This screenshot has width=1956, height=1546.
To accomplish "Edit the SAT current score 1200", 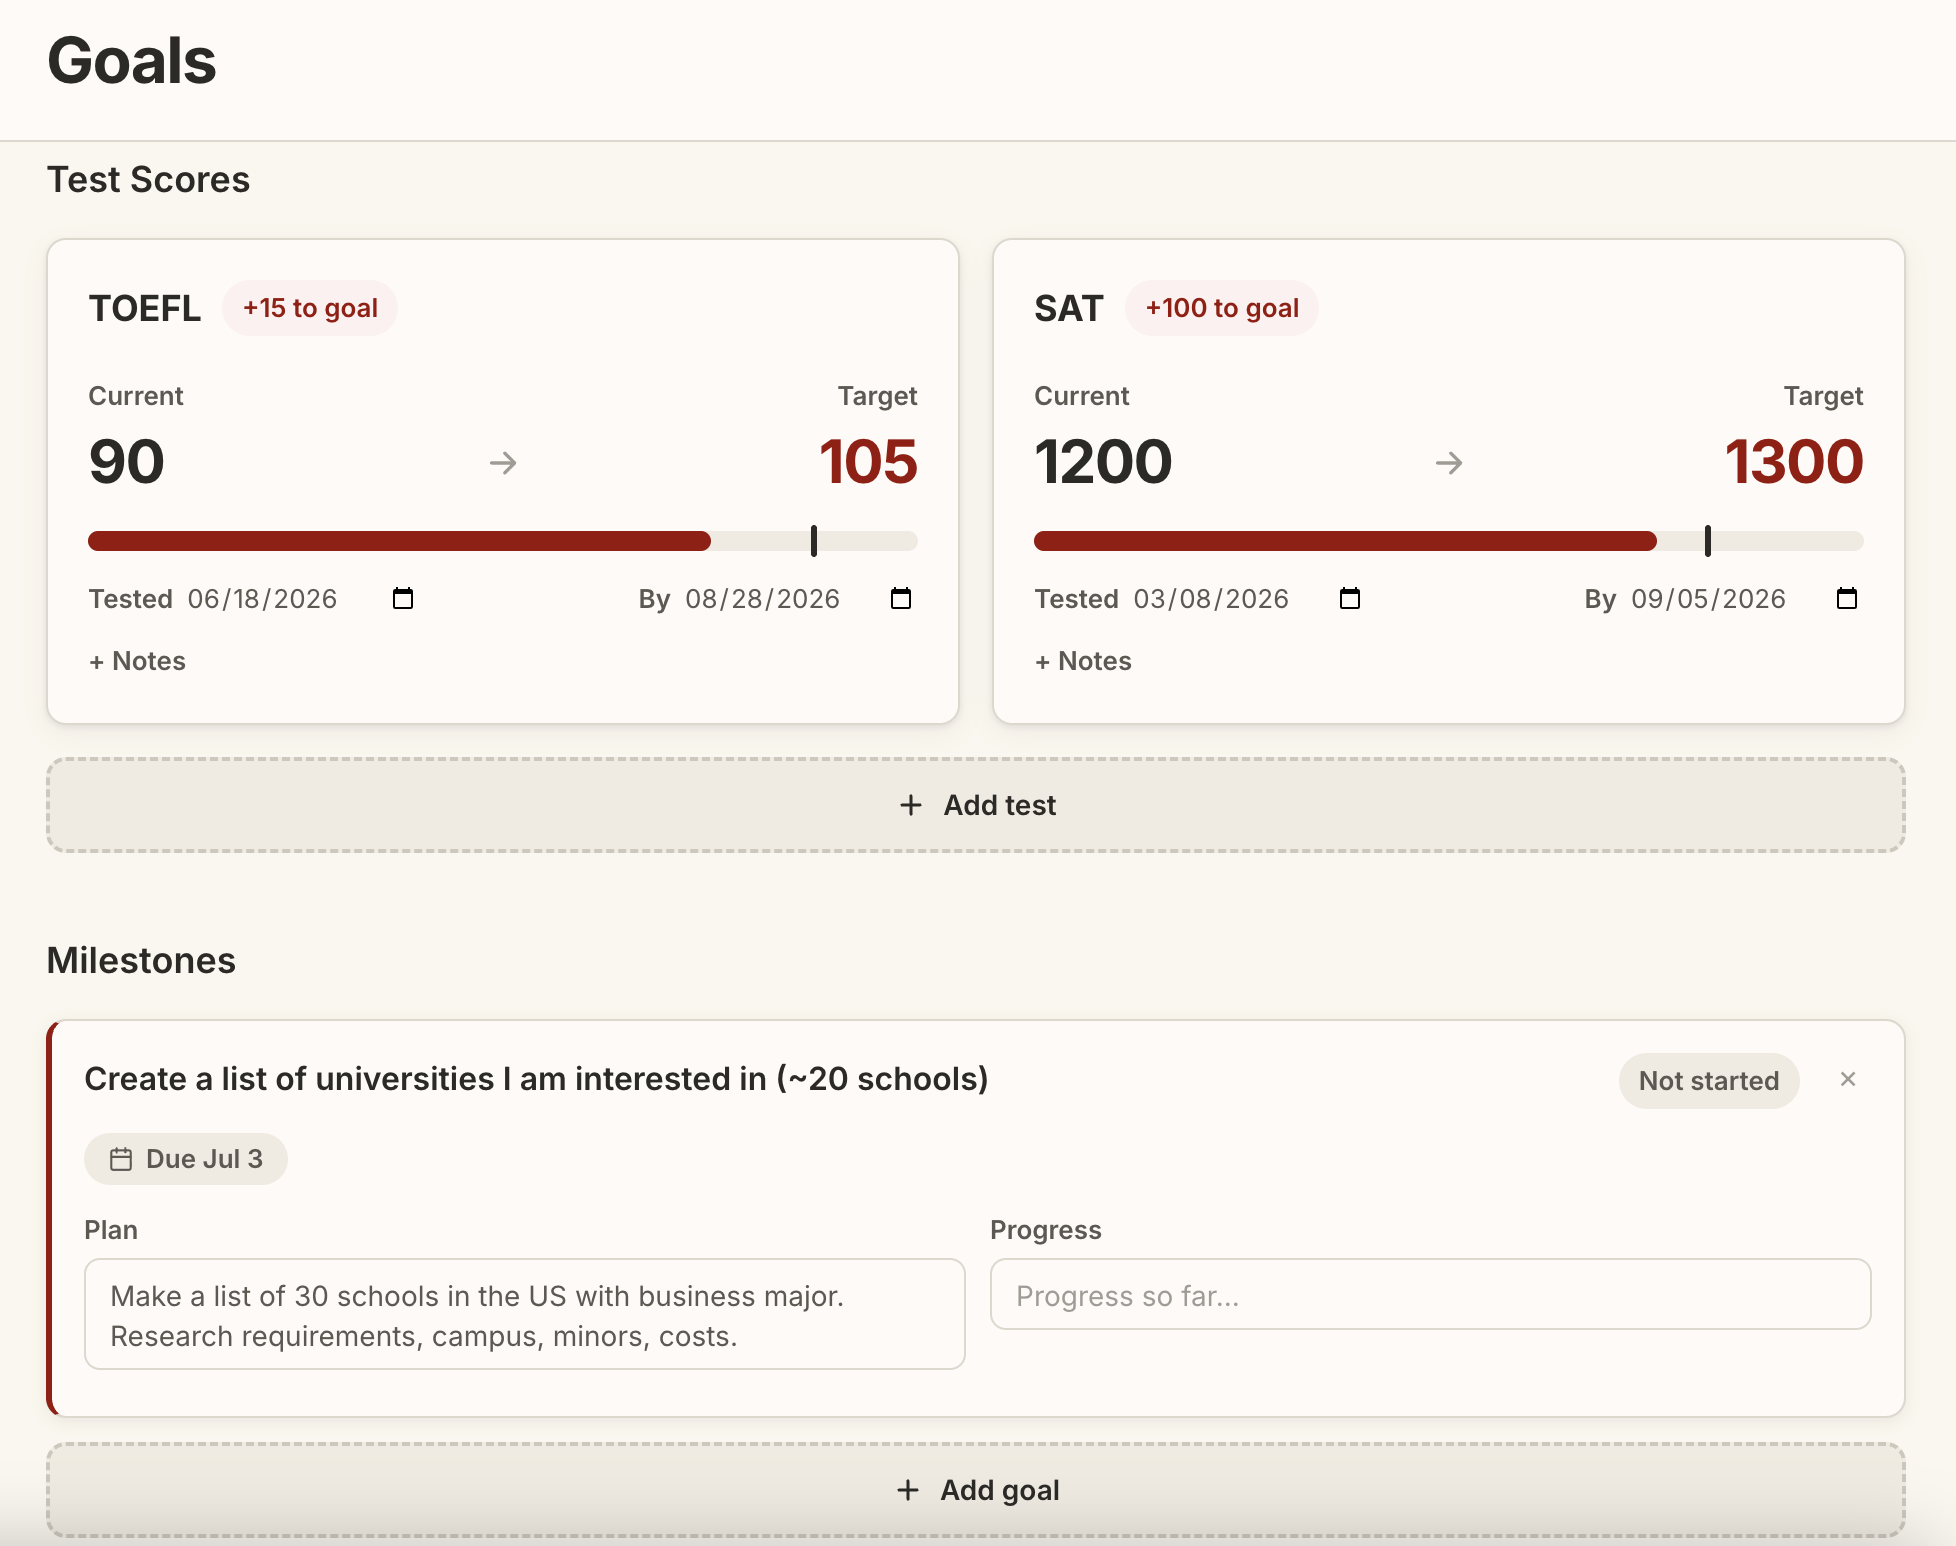I will pos(1103,462).
